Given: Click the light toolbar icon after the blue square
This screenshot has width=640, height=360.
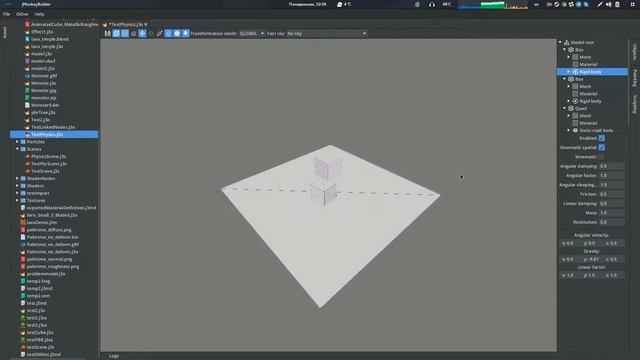Looking at the screenshot, I should click(x=133, y=33).
